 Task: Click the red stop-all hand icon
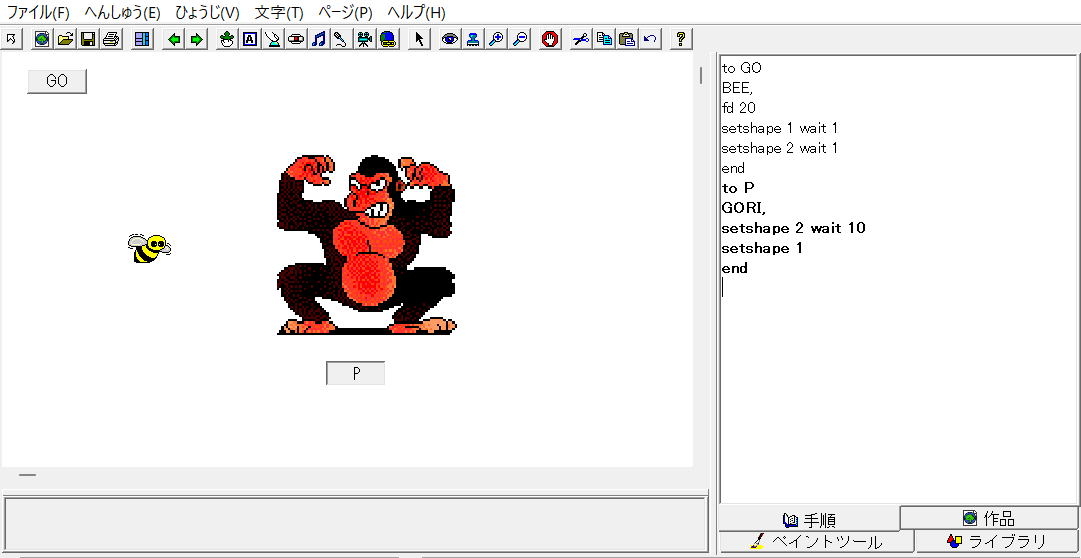click(x=549, y=39)
